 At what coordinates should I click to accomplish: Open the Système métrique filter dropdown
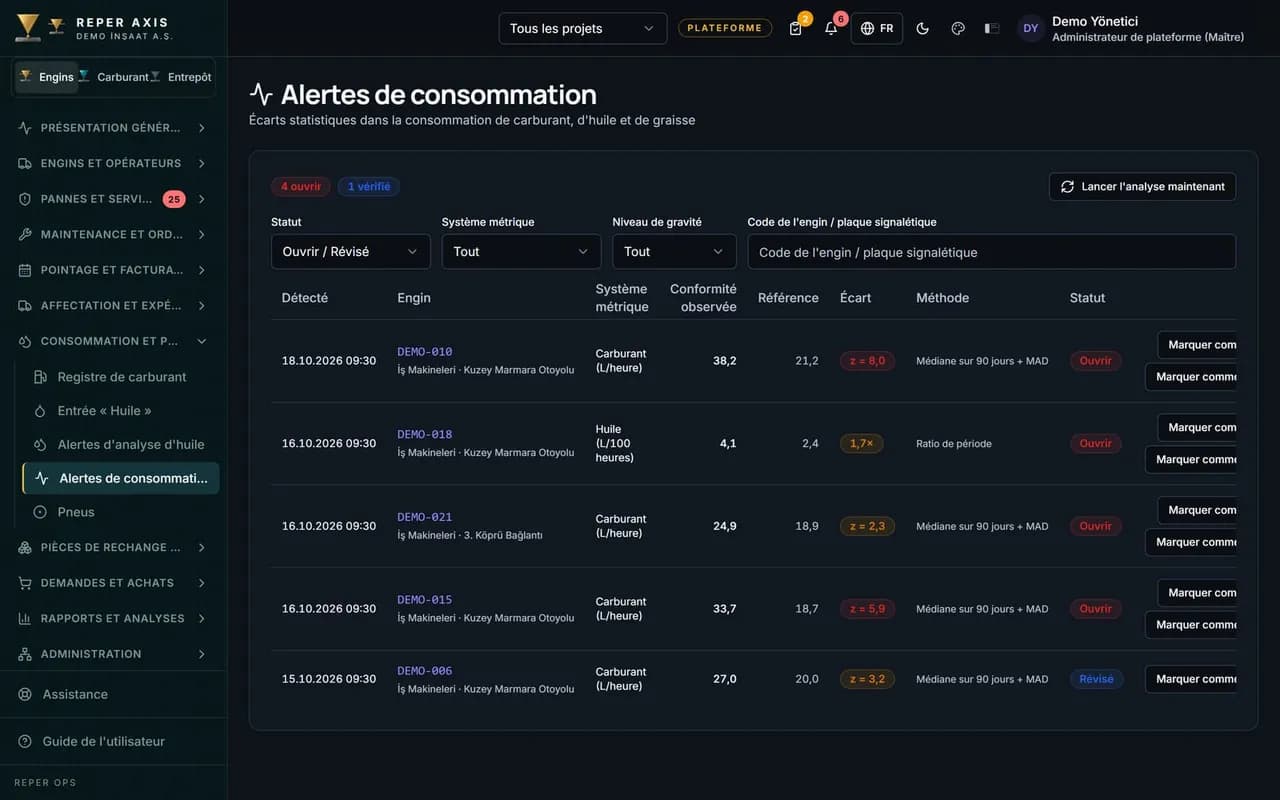click(x=522, y=252)
